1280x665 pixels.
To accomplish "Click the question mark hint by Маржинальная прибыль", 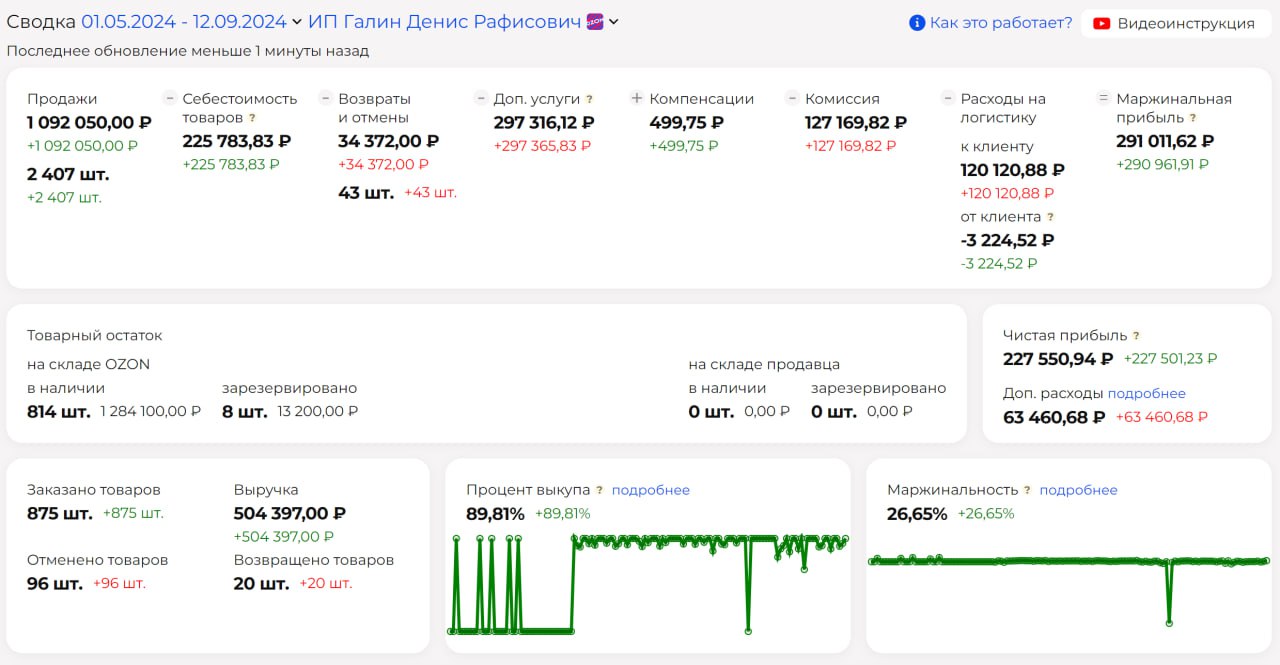I will tap(1193, 118).
